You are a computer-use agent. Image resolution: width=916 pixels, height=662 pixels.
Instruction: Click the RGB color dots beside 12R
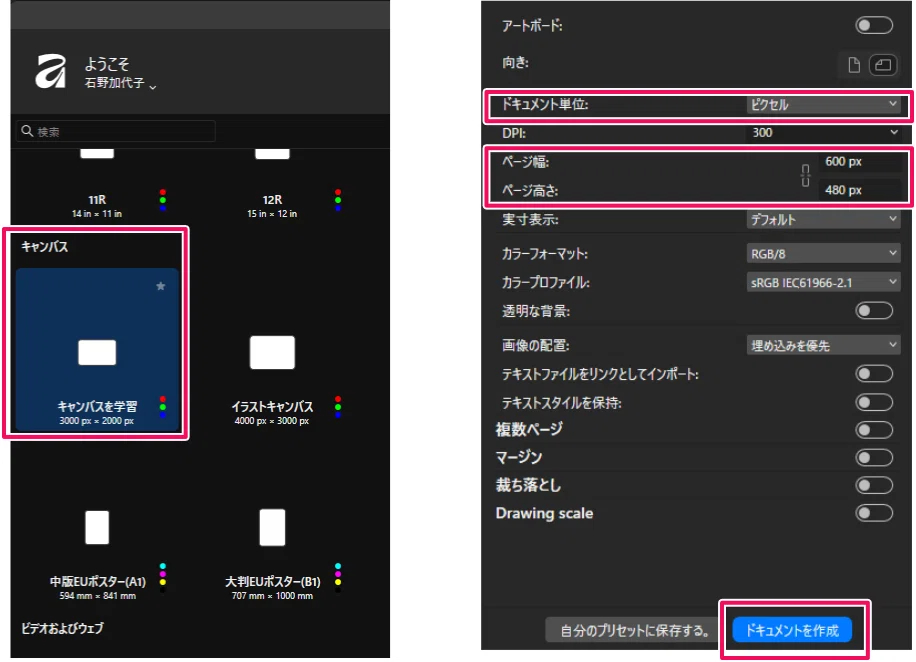[x=338, y=200]
